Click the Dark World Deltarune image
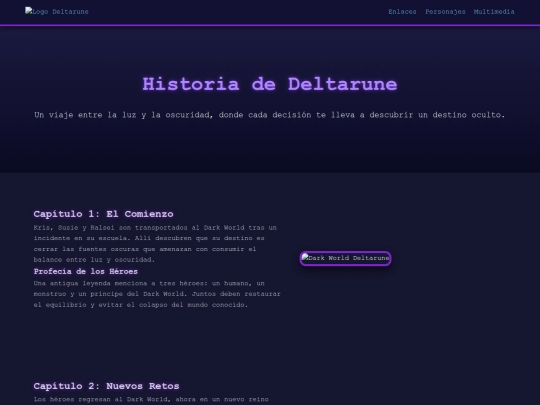Viewport: 540px width, 405px height. [345, 258]
